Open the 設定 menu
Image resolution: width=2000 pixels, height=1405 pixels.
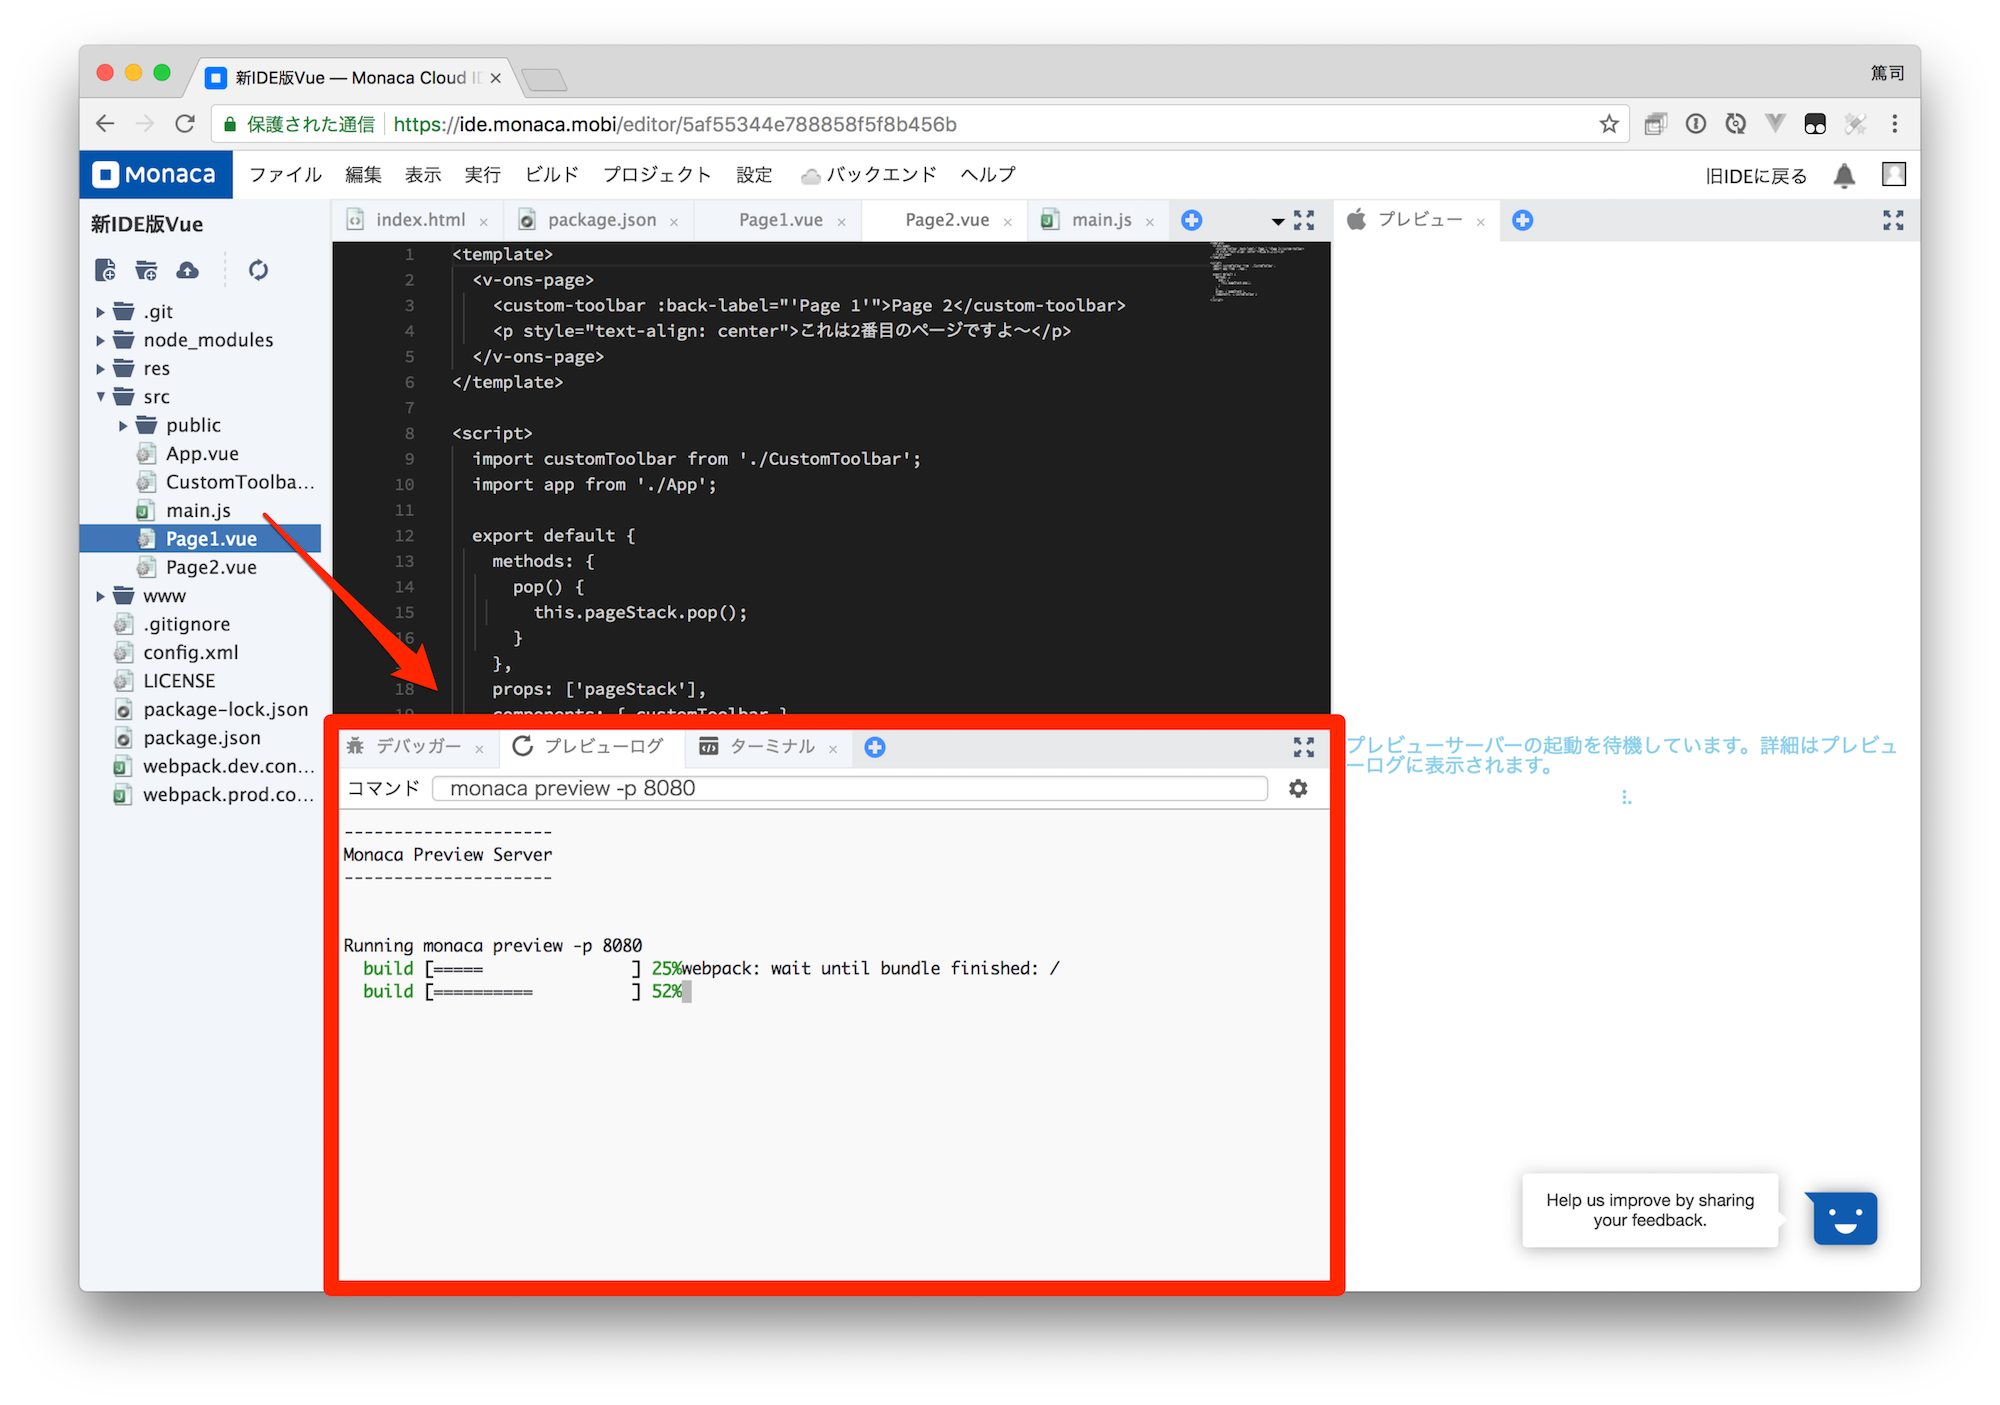pyautogui.click(x=754, y=175)
